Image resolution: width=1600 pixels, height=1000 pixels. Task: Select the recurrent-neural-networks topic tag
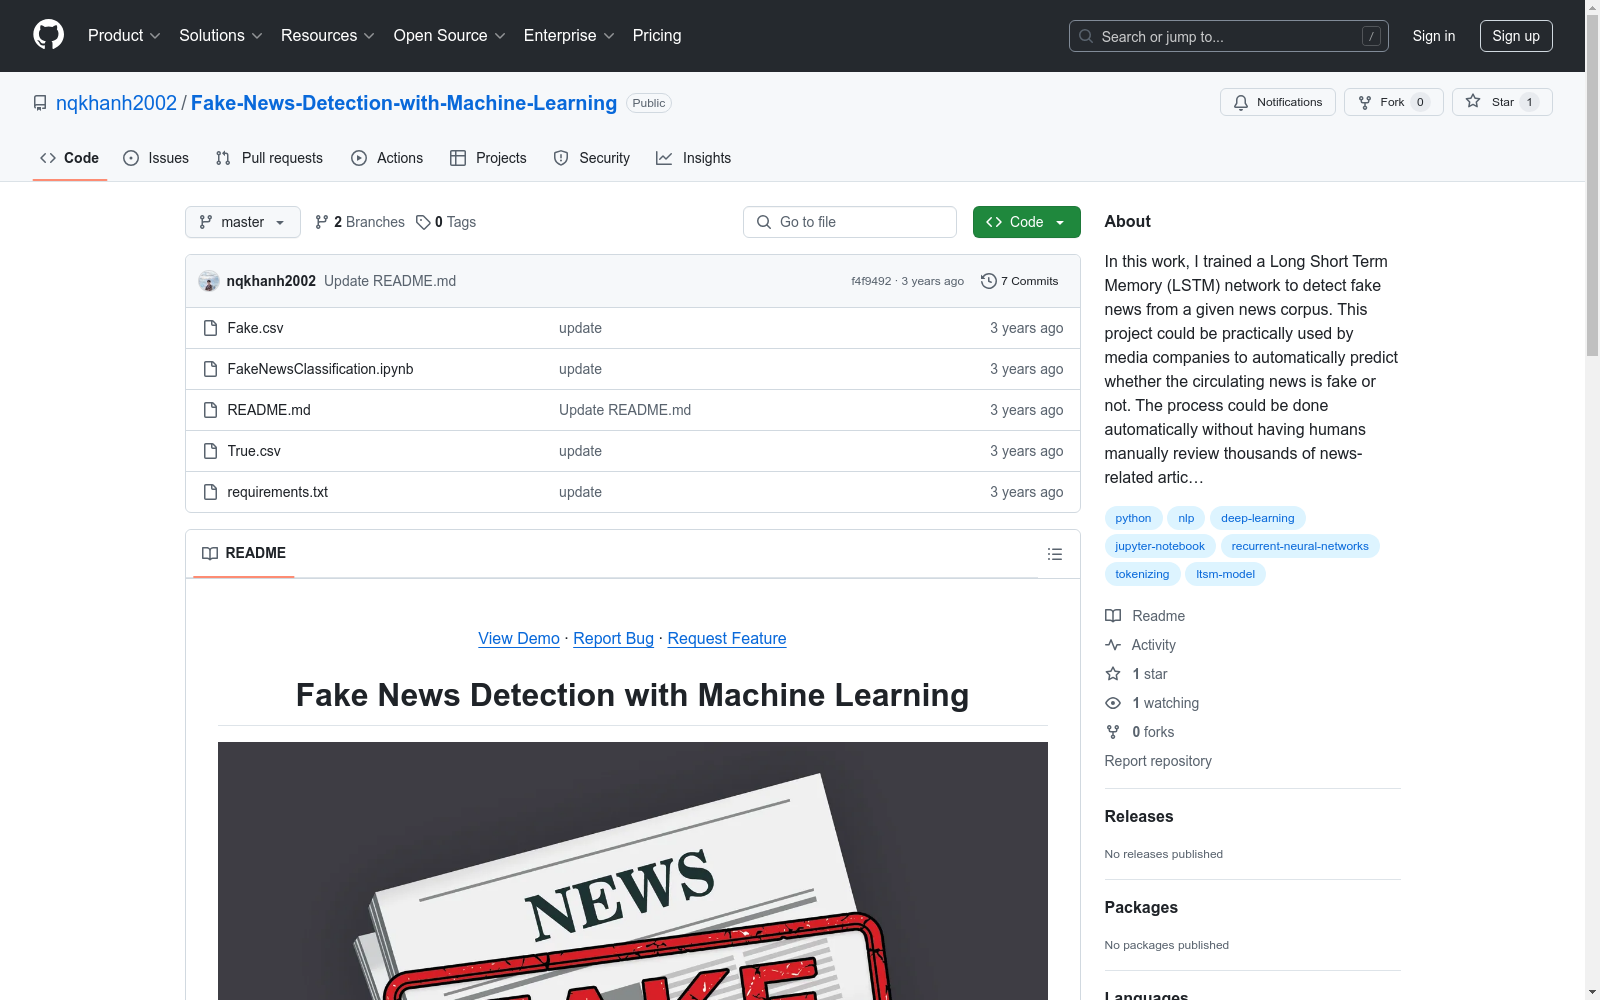[x=1300, y=546]
